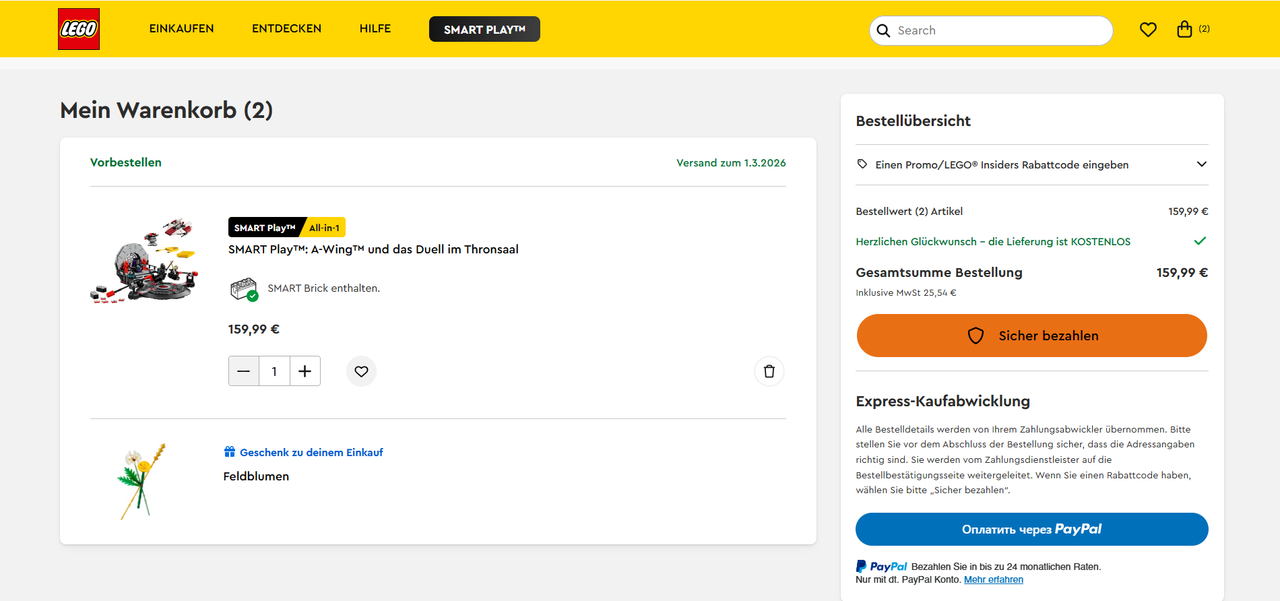Focus the Search input field
The height and width of the screenshot is (601, 1280).
(1000, 31)
